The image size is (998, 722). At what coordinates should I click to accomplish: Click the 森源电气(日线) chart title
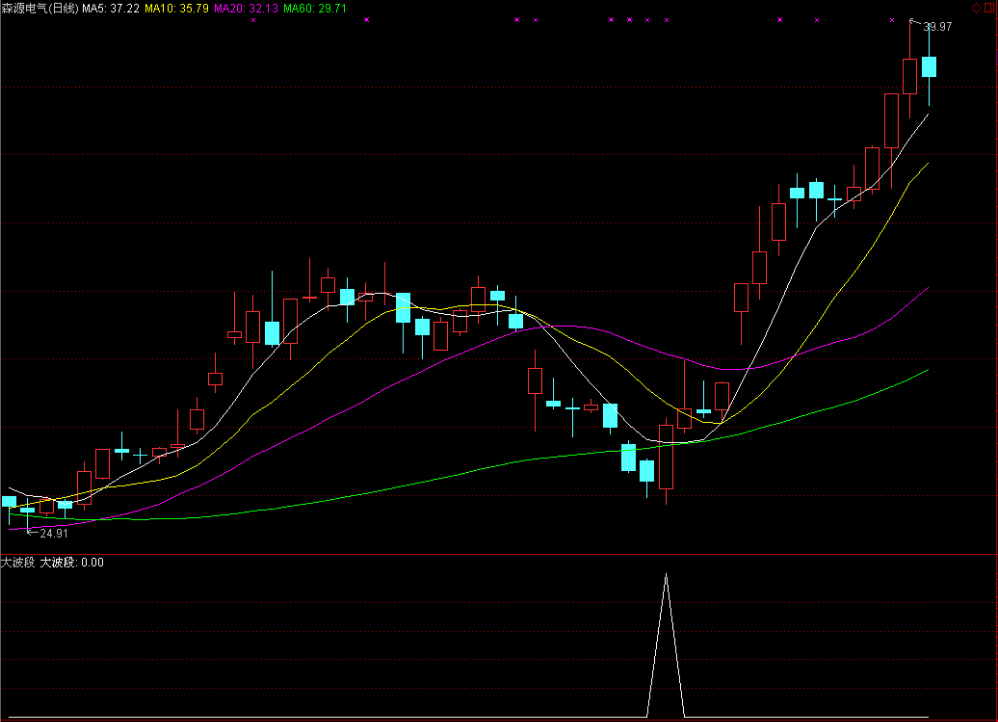(x=40, y=8)
